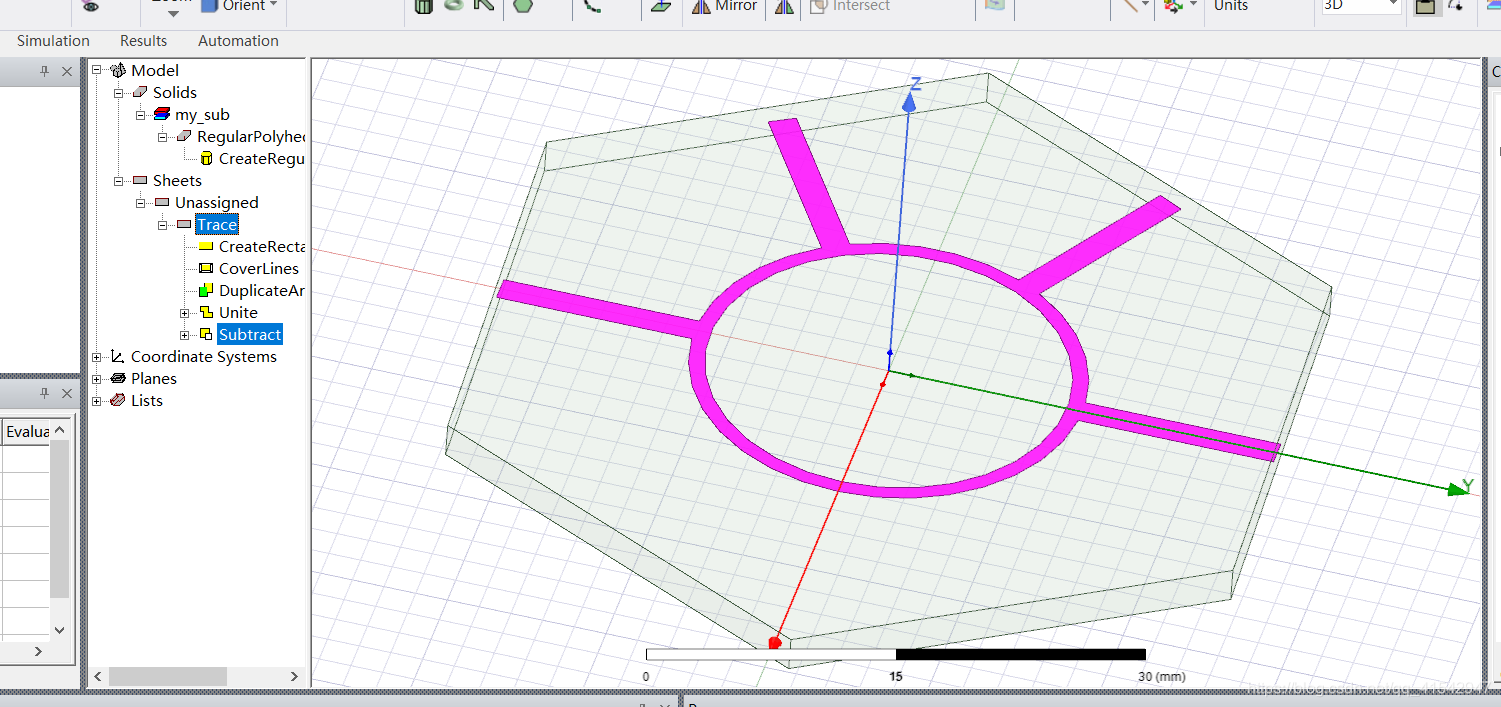Viewport: 1501px width, 707px height.
Task: Select the Unite history entry
Action: [x=238, y=312]
